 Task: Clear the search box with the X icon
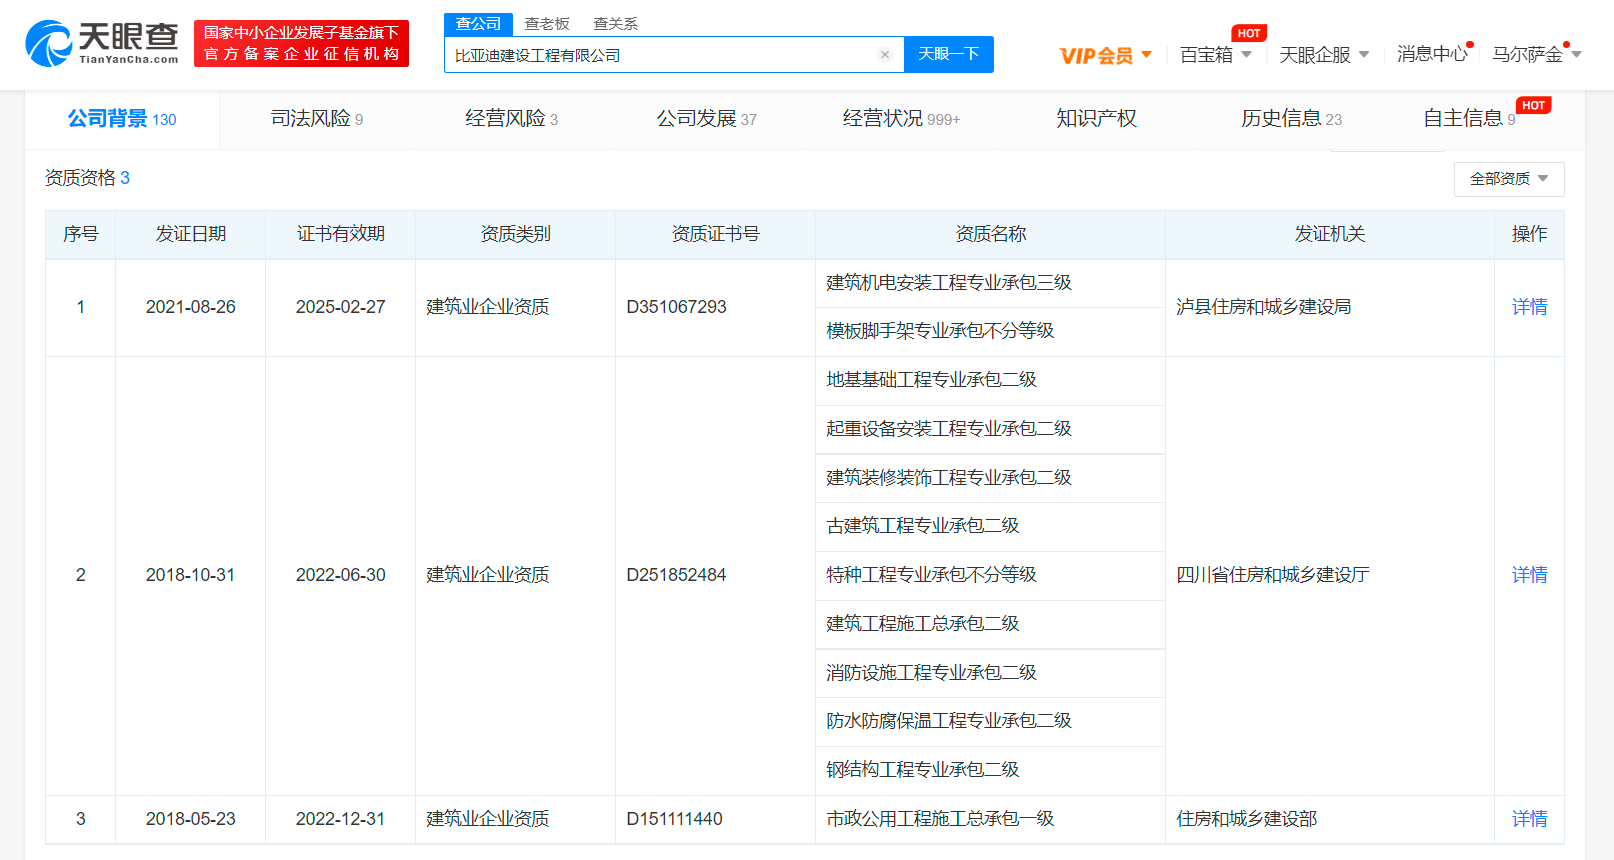point(885,55)
